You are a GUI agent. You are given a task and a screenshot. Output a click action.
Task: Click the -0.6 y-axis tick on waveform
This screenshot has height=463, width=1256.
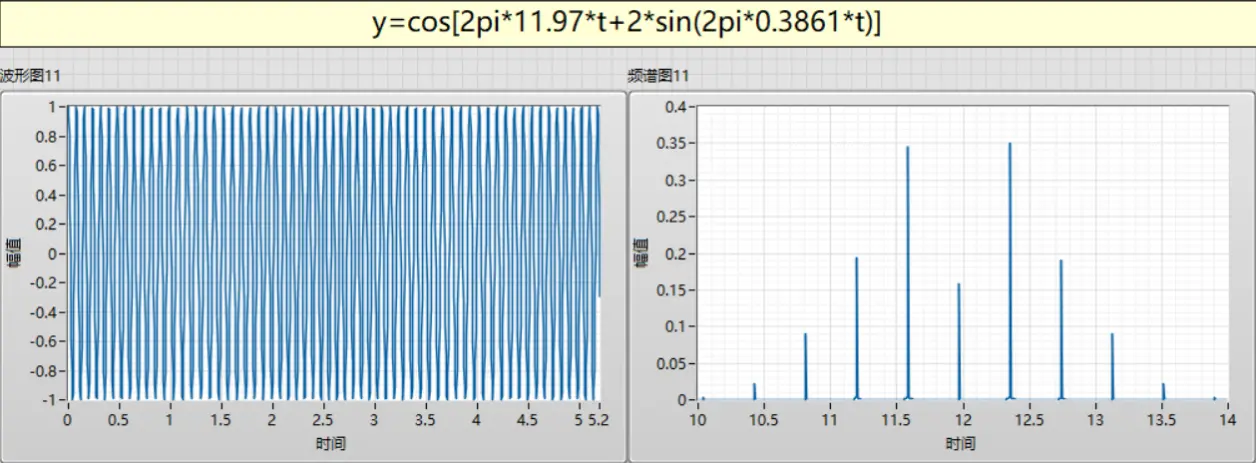(x=45, y=342)
